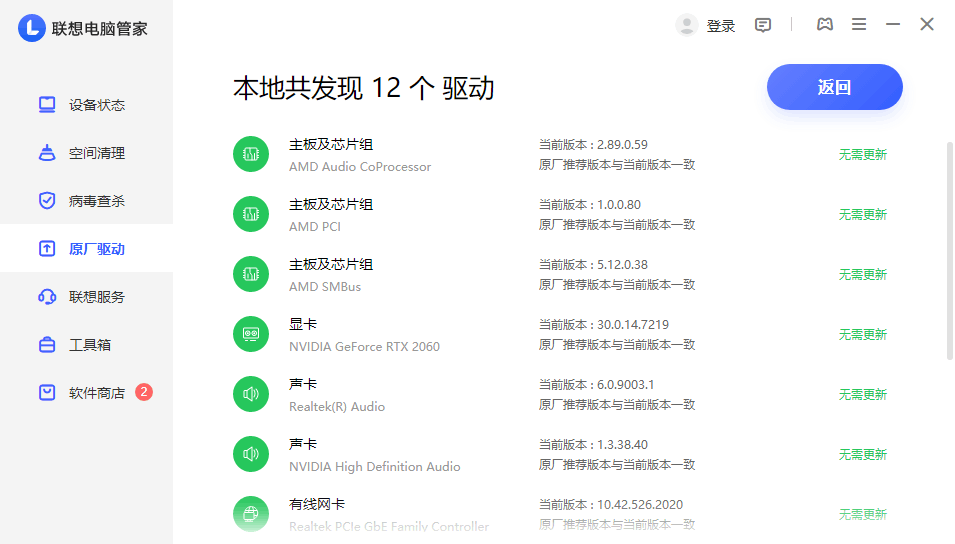
Task: Click the Lenovo PC Manager logo icon
Action: [32, 28]
